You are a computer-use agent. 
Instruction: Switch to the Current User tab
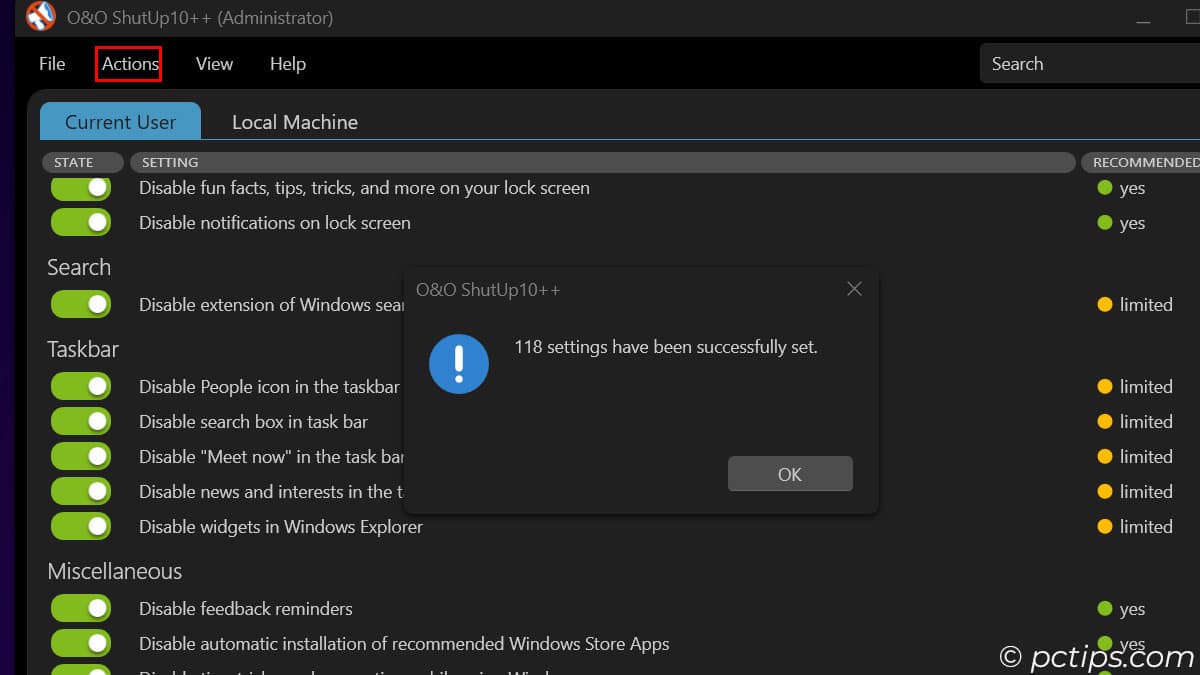tap(120, 122)
